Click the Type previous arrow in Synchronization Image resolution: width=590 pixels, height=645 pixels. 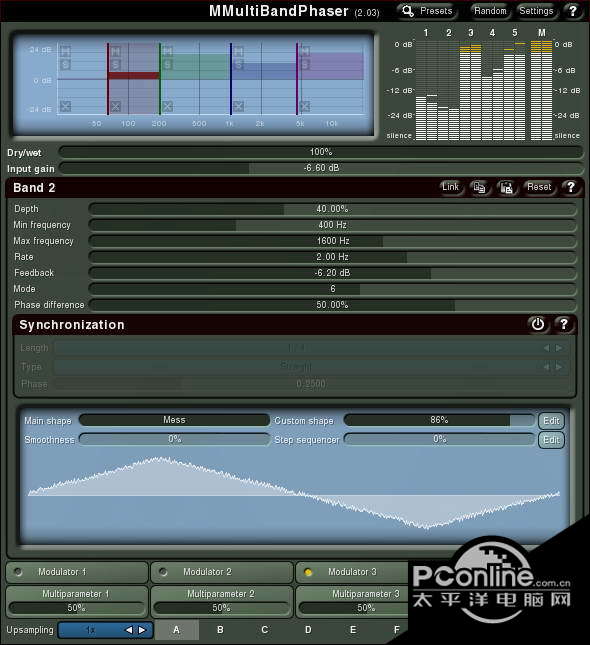(x=546, y=367)
